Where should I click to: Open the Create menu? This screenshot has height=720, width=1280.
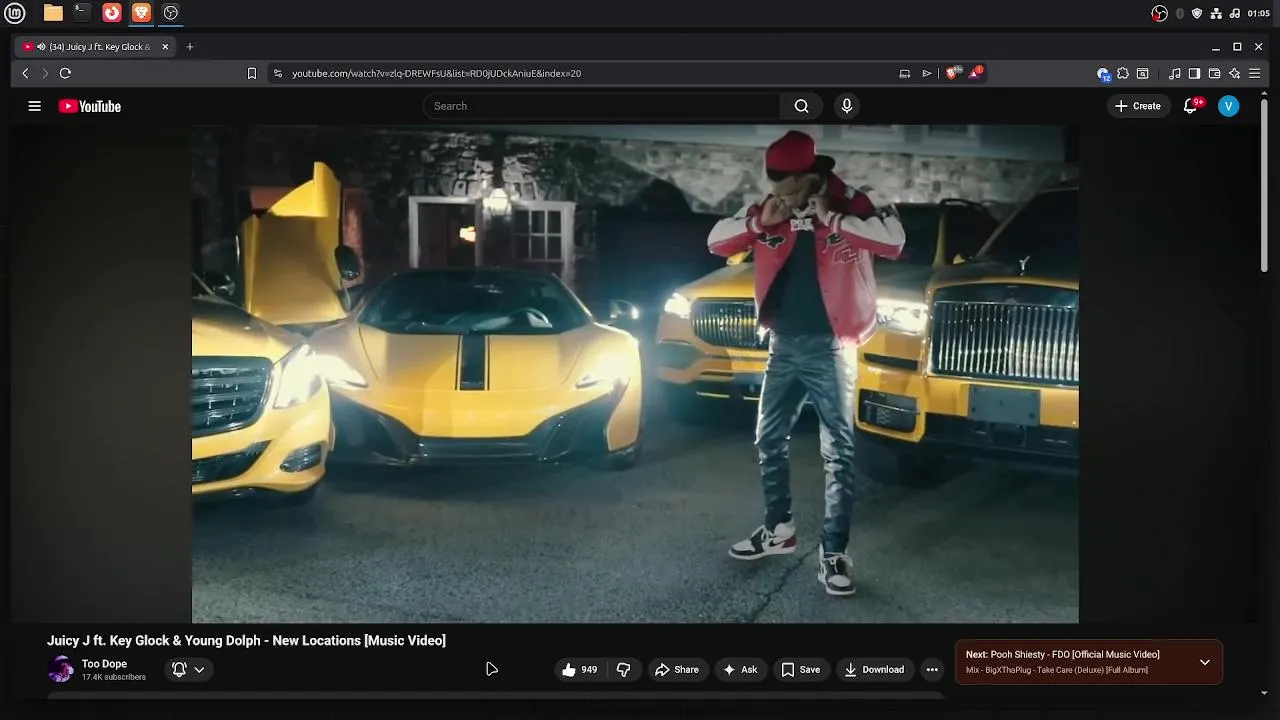pyautogui.click(x=1138, y=106)
